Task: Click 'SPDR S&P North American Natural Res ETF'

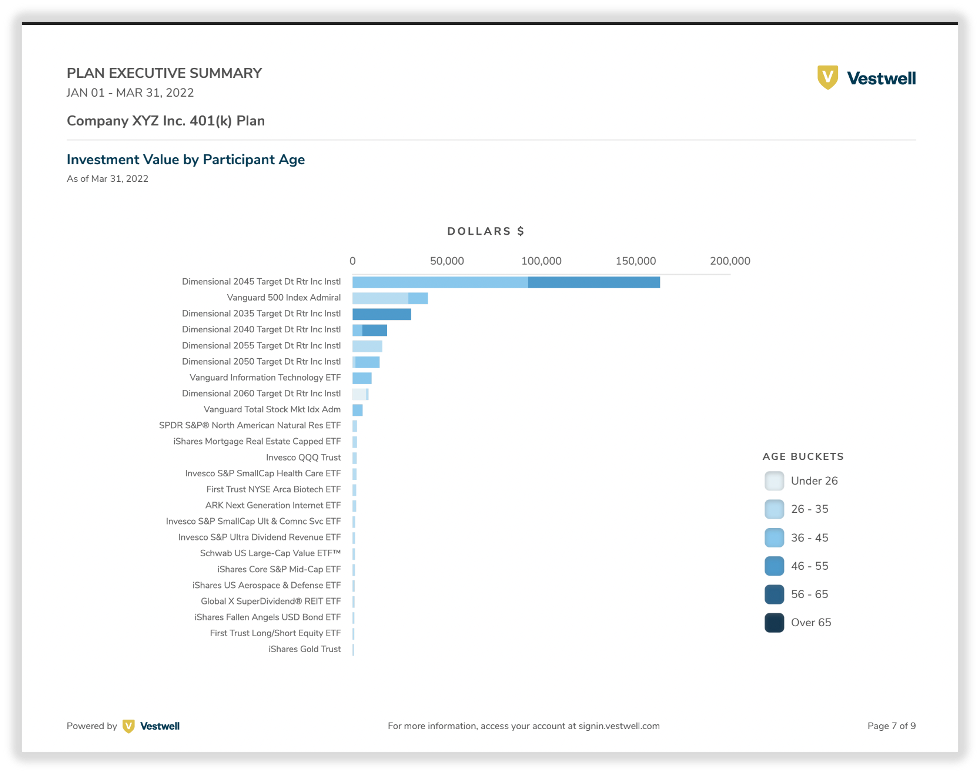Action: pos(250,425)
